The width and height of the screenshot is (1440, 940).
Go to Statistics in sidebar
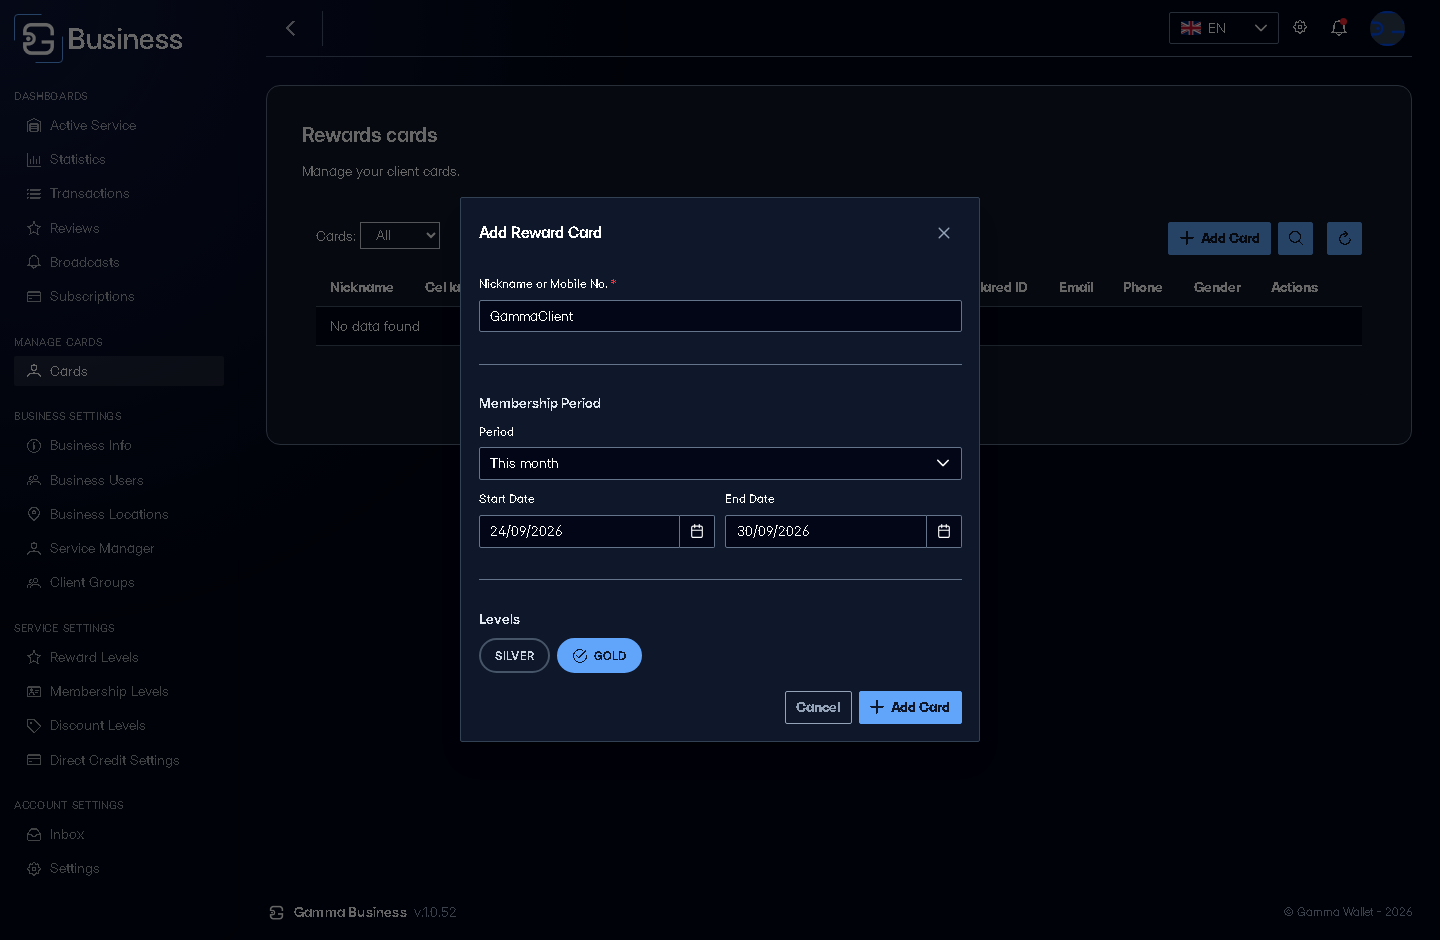(119, 159)
